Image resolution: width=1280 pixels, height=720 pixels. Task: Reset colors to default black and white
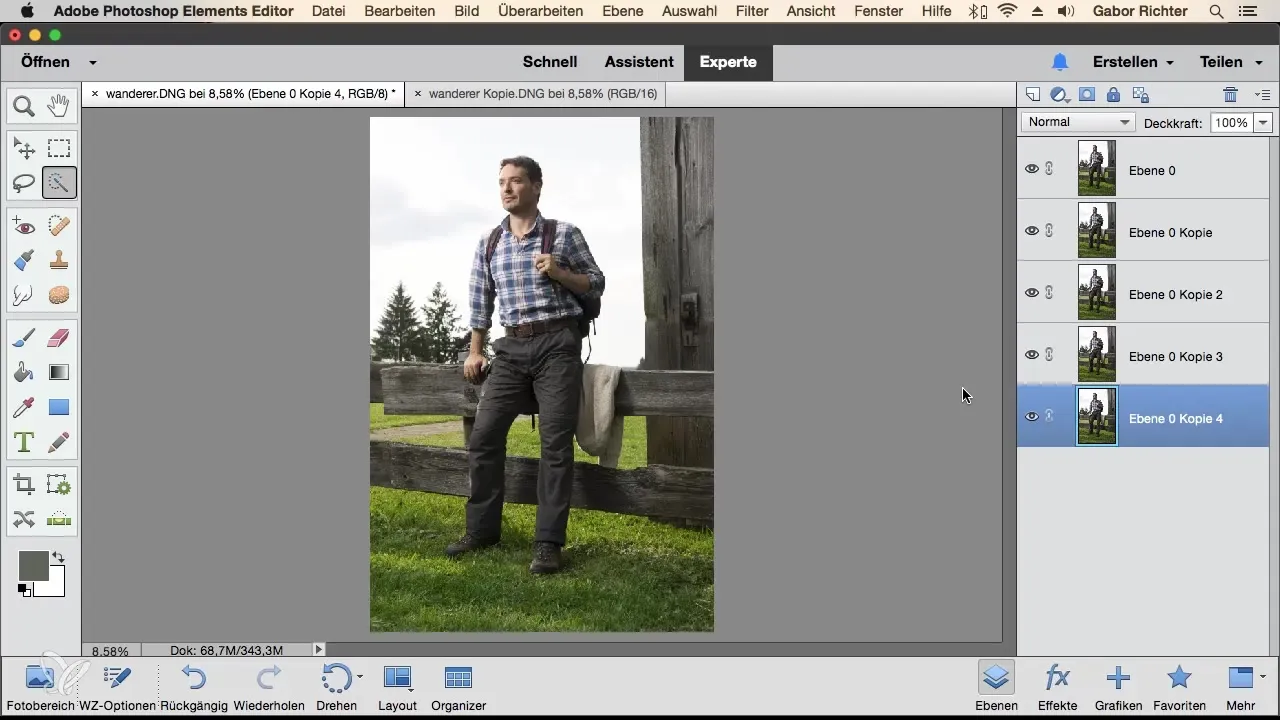(x=24, y=591)
